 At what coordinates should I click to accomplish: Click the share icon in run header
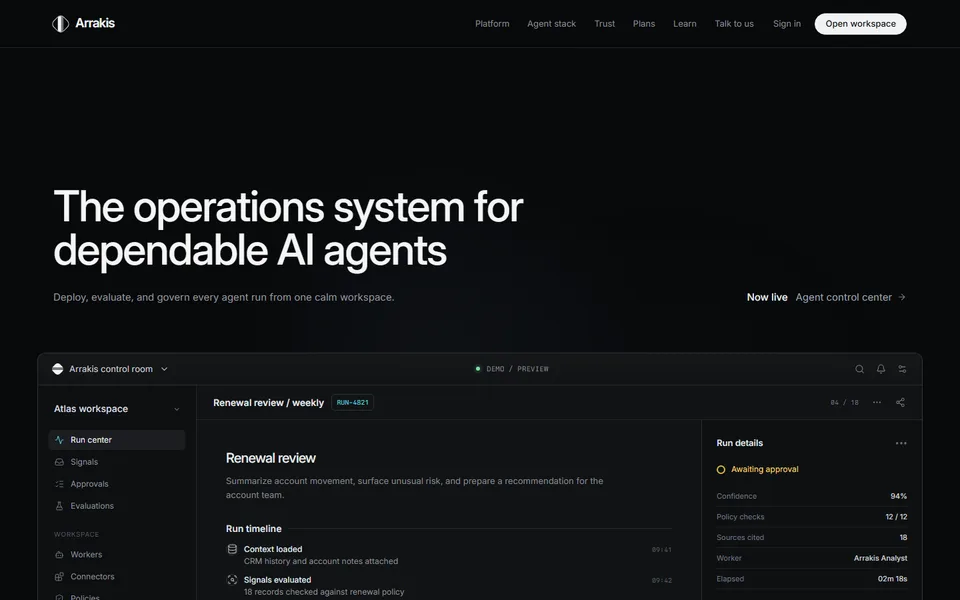click(900, 402)
